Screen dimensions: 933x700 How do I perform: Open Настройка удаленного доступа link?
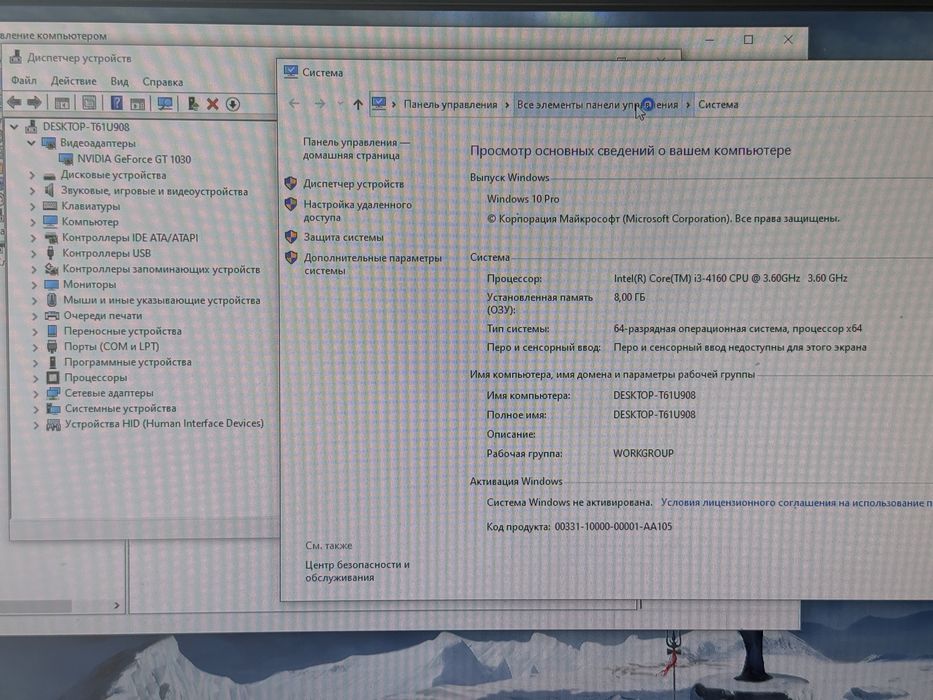click(357, 211)
